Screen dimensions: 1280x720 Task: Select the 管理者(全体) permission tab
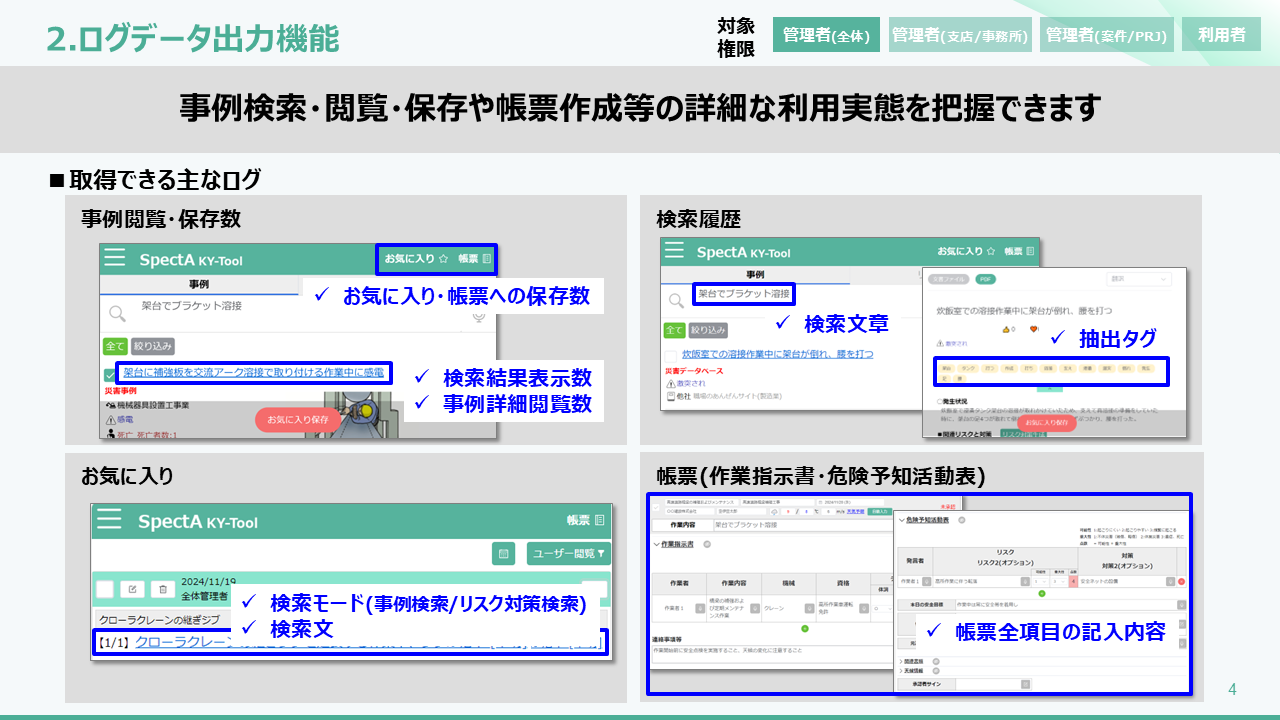[826, 35]
